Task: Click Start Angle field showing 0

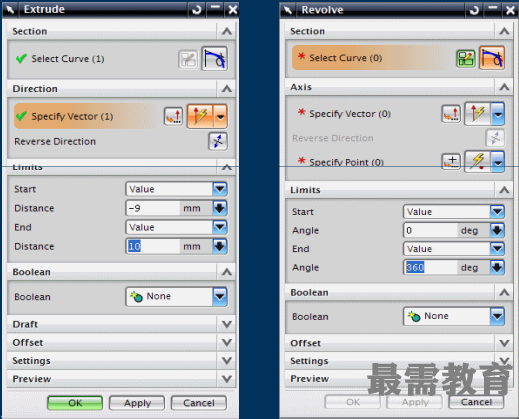Action: pos(430,230)
